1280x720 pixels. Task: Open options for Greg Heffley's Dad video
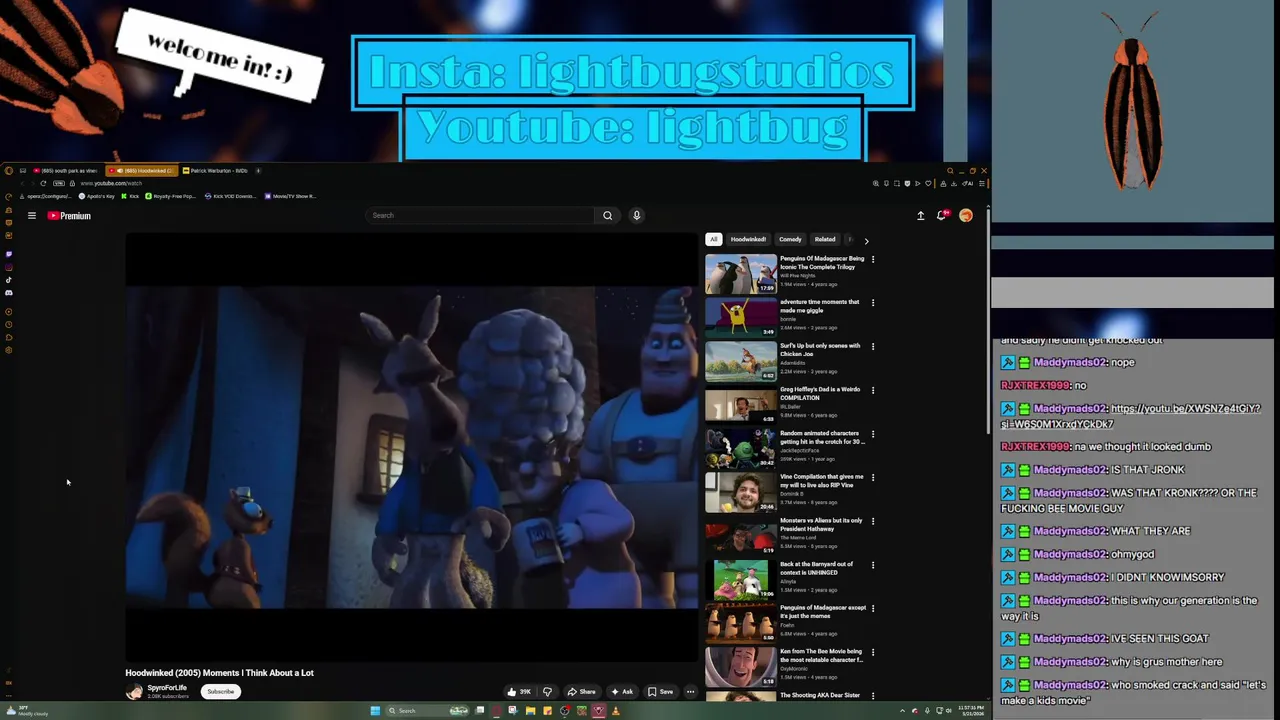[x=873, y=391]
